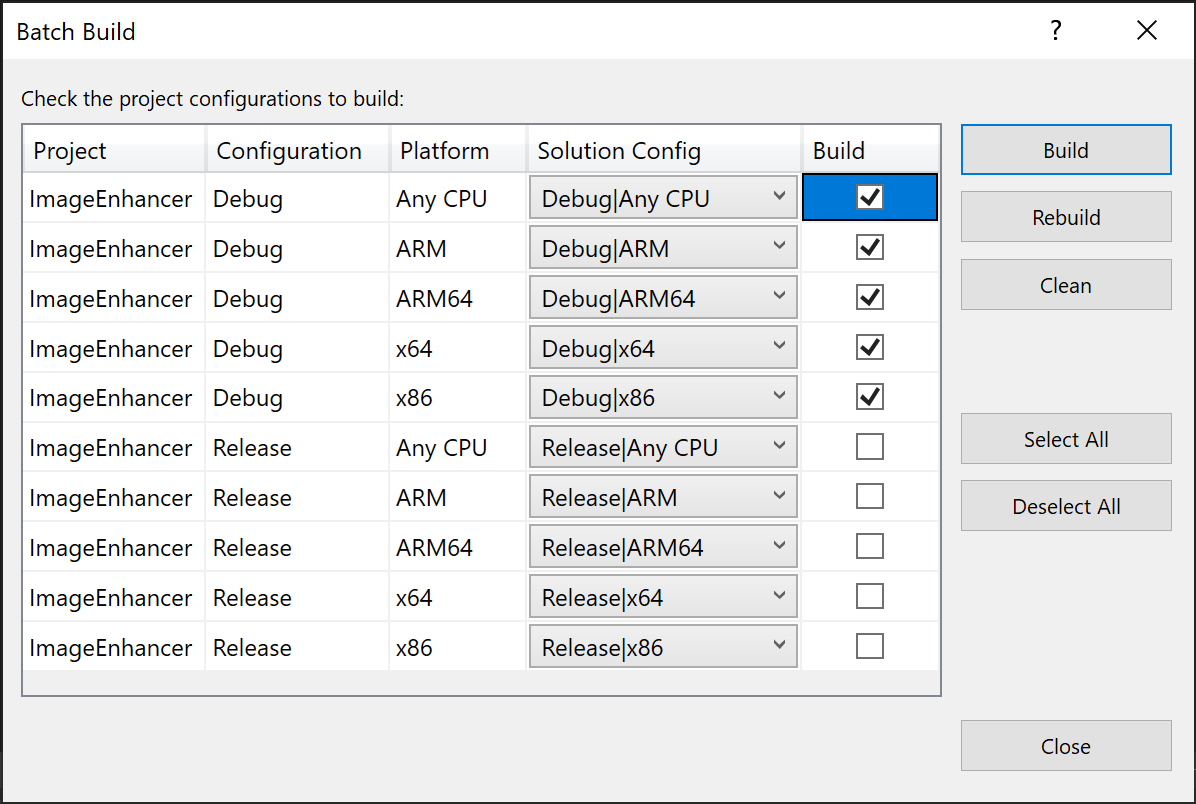Image resolution: width=1196 pixels, height=804 pixels.
Task: Click Deselect All button
Action: point(1066,506)
